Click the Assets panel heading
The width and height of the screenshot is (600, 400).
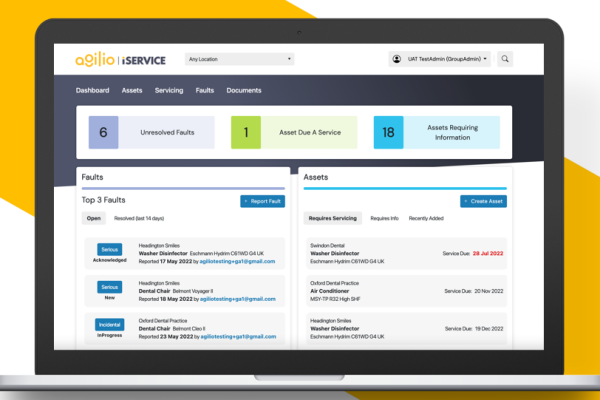[x=316, y=177]
